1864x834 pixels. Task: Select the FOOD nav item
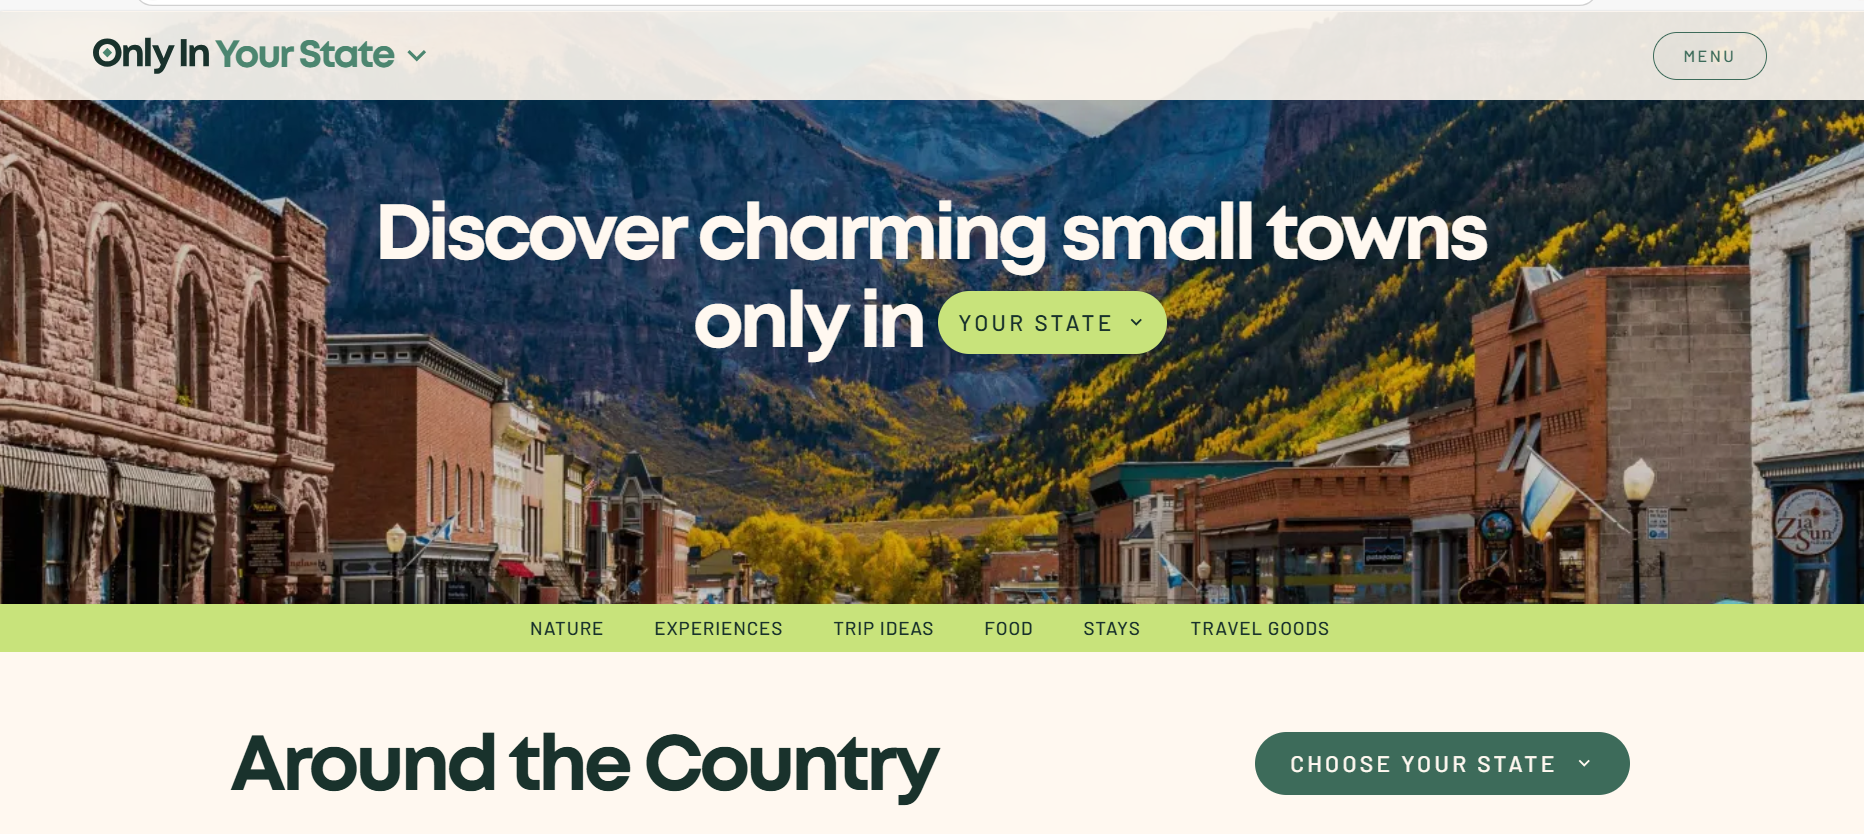click(x=1008, y=628)
